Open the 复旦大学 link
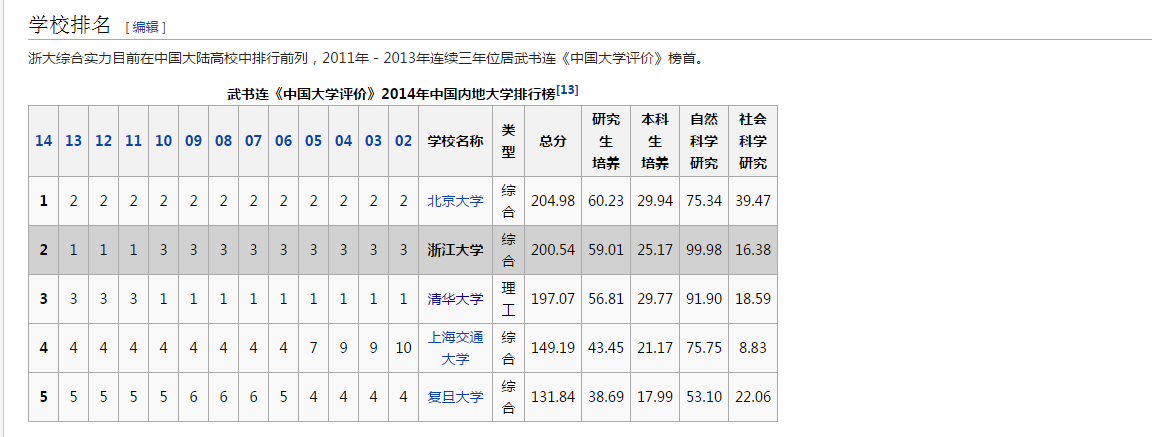The width and height of the screenshot is (1159, 437). pos(455,397)
